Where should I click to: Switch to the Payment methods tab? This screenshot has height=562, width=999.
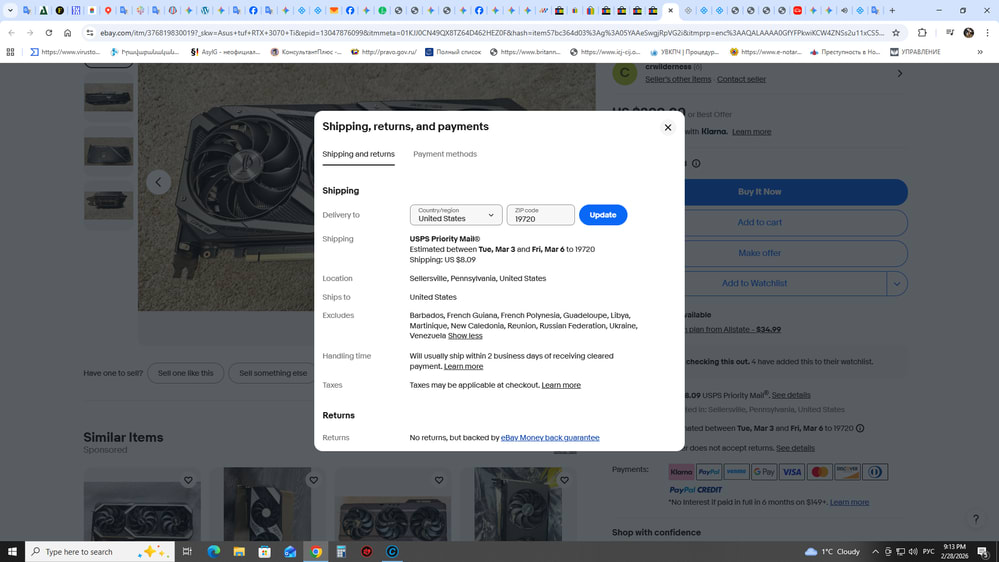[445, 154]
